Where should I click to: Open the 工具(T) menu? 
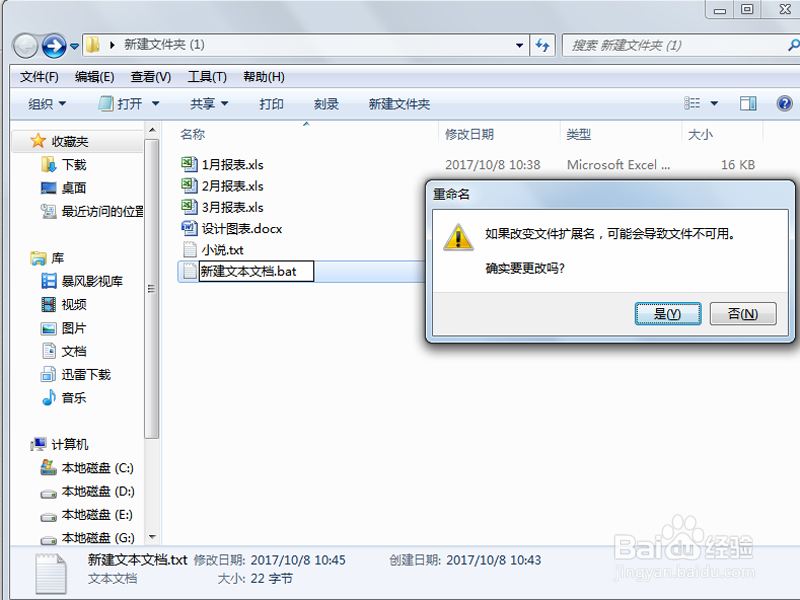(x=207, y=77)
